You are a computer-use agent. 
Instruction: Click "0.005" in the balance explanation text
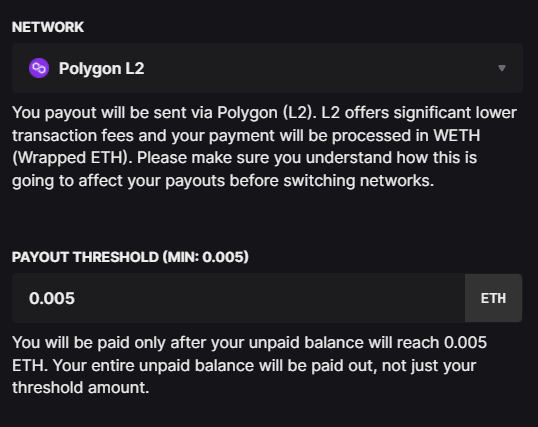point(465,343)
